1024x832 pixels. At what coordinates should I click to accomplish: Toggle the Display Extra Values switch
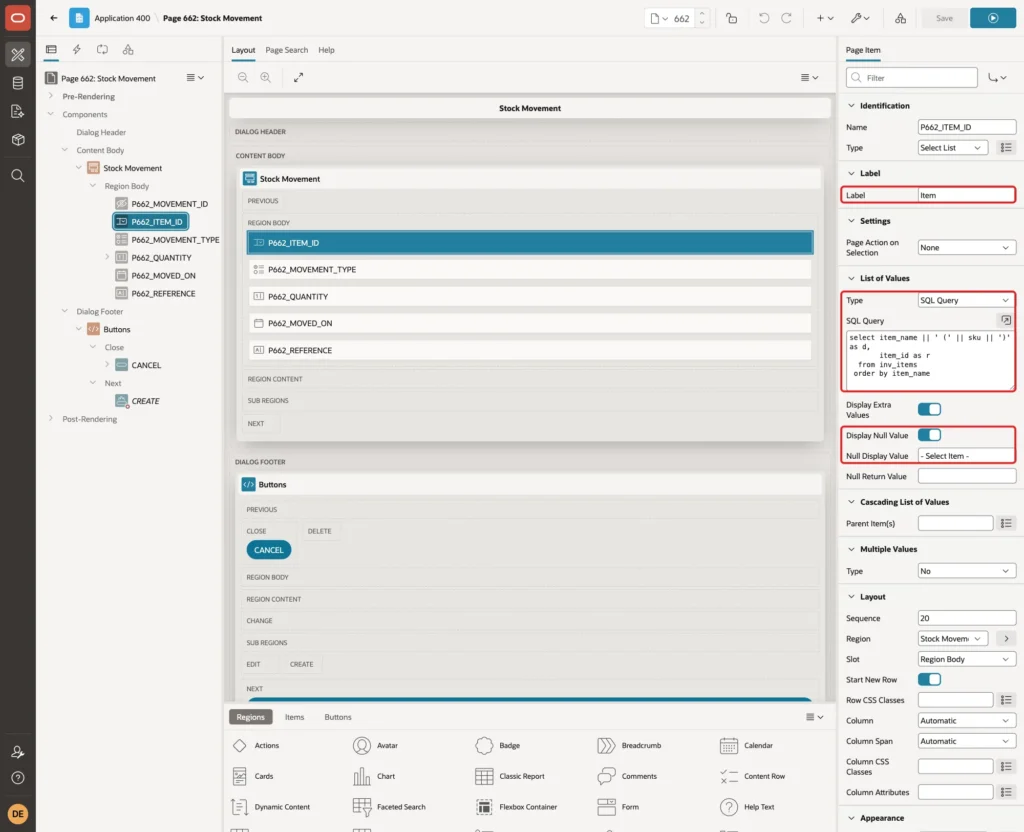click(929, 409)
